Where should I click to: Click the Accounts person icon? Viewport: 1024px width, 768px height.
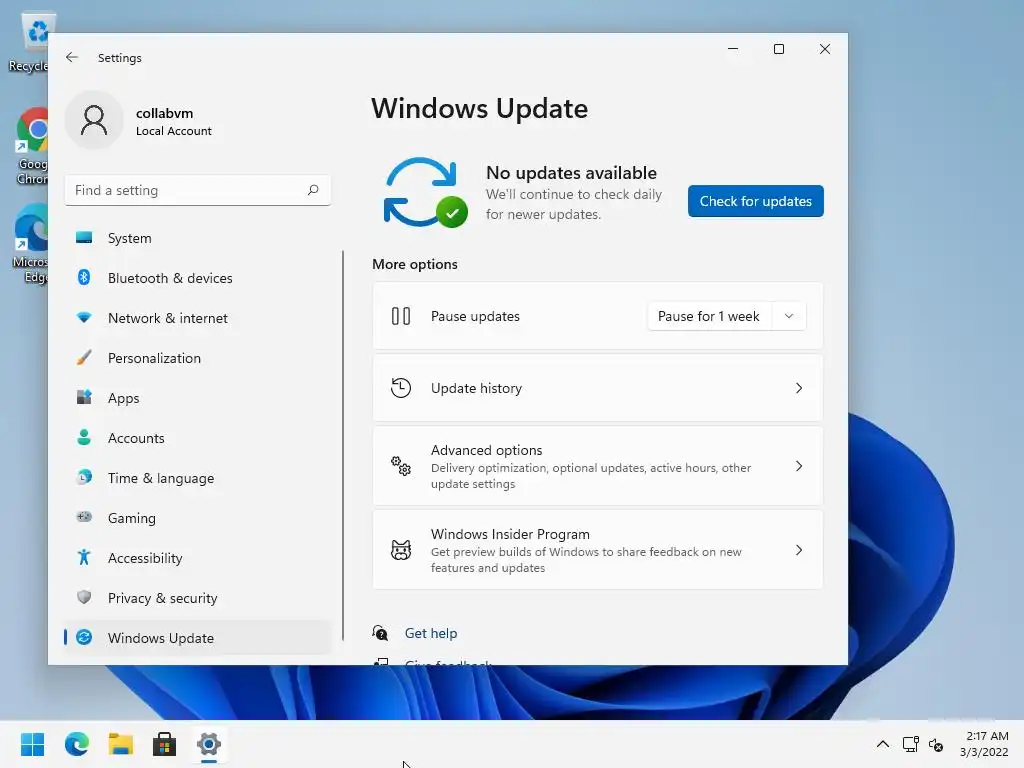pos(84,438)
